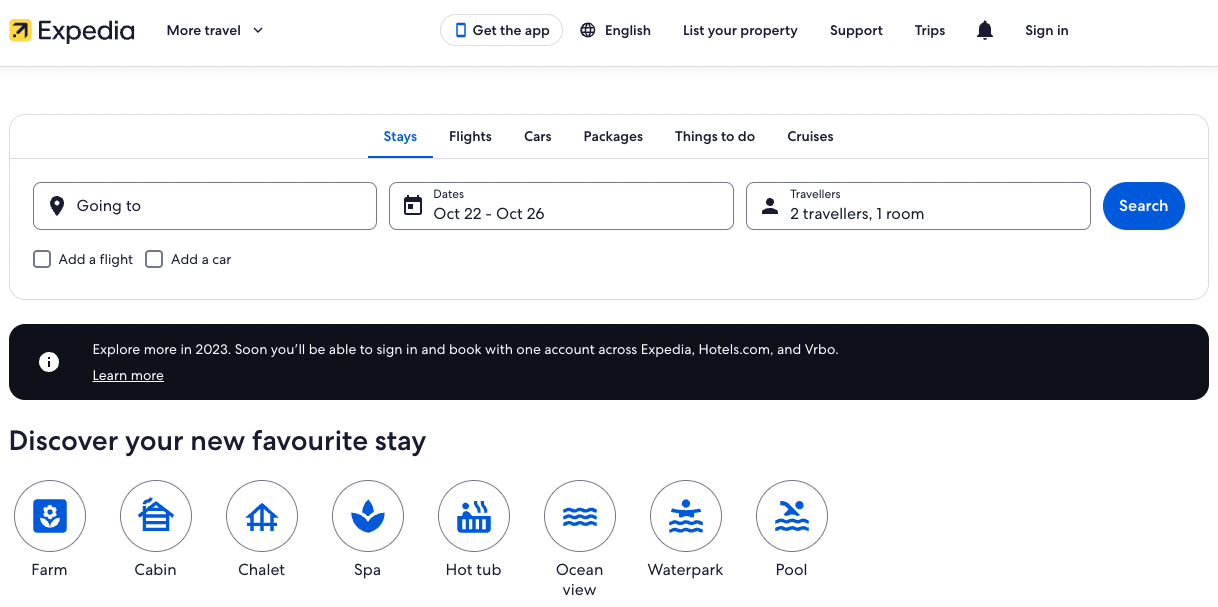
Task: Open the Things to do tab
Action: (715, 137)
